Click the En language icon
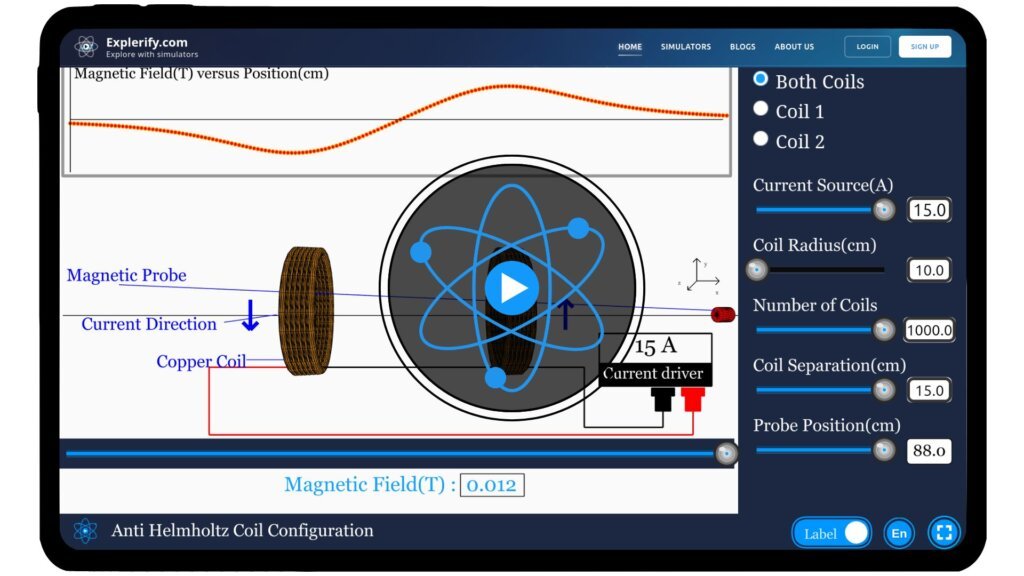1024x576 pixels. [x=897, y=533]
